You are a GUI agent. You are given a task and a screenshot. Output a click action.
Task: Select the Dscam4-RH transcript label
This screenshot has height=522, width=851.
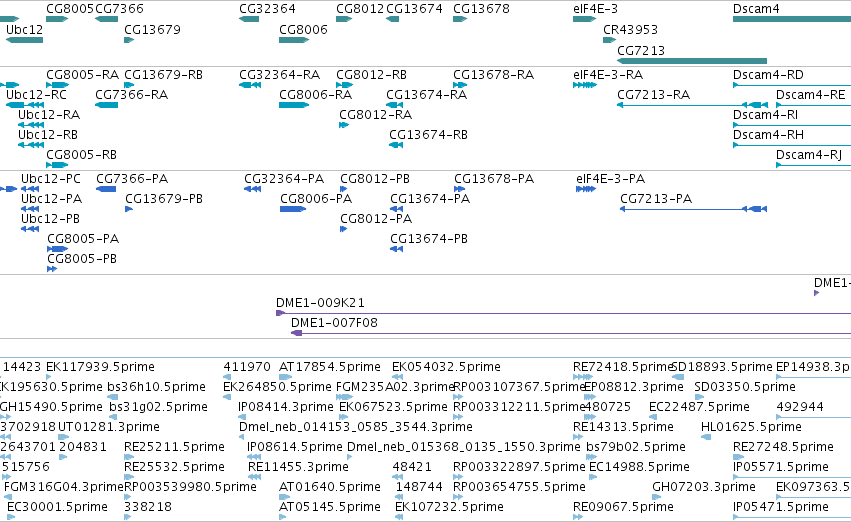pos(768,135)
